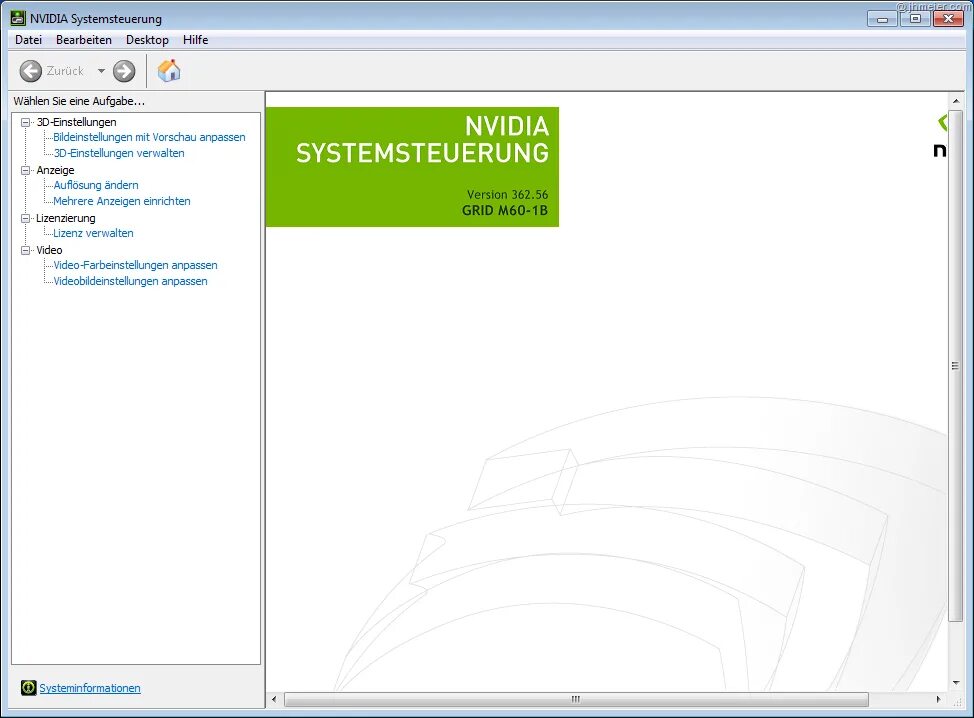Select Mehrere Anzeigen einrichten

pos(122,201)
